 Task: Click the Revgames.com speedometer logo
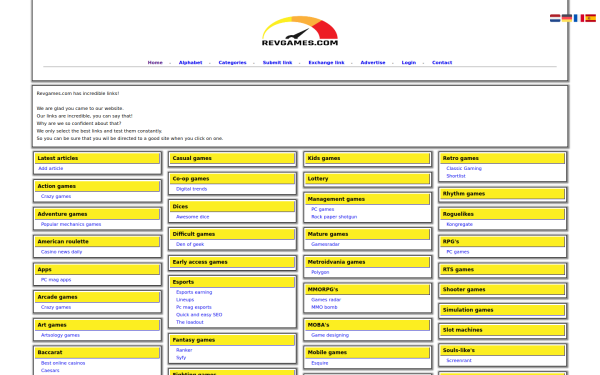pos(300,31)
